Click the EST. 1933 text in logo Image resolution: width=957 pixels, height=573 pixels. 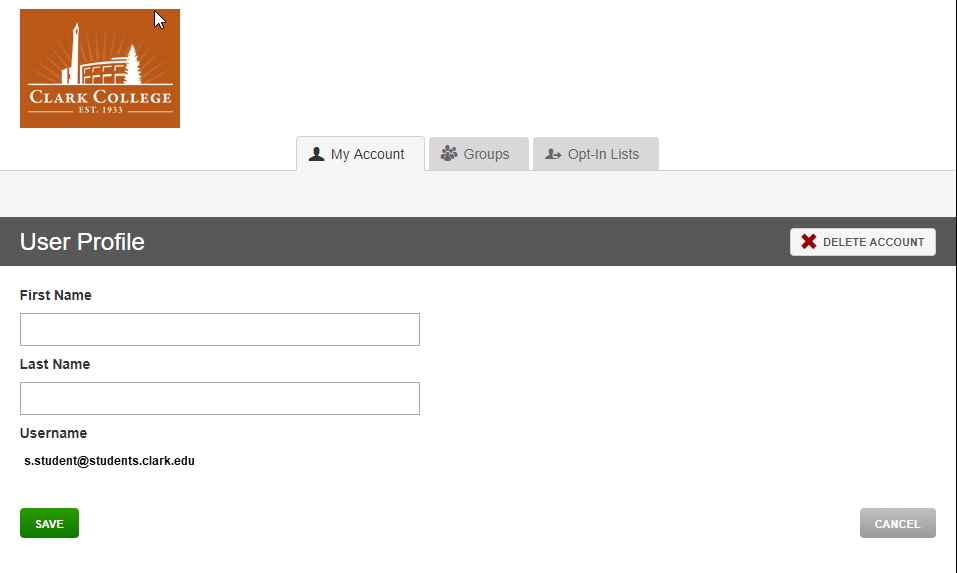(101, 110)
